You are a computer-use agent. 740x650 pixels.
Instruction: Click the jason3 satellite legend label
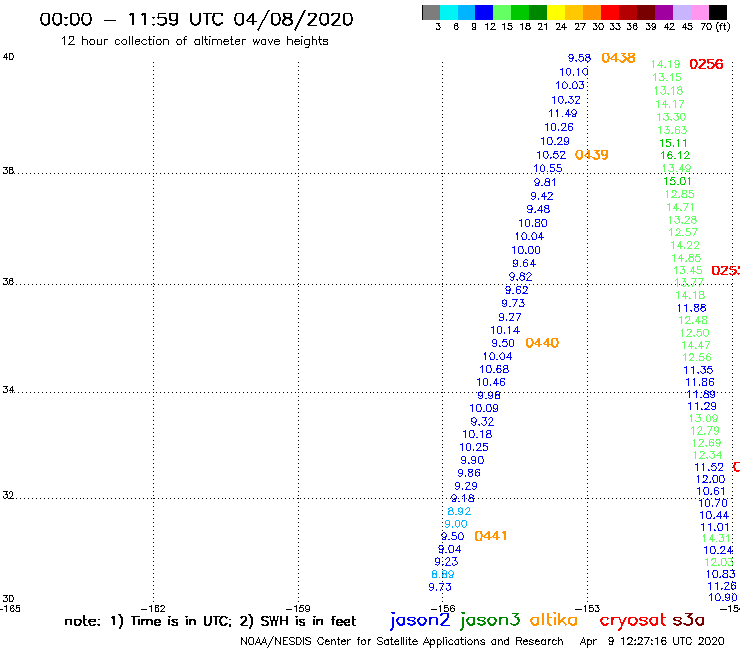point(490,620)
